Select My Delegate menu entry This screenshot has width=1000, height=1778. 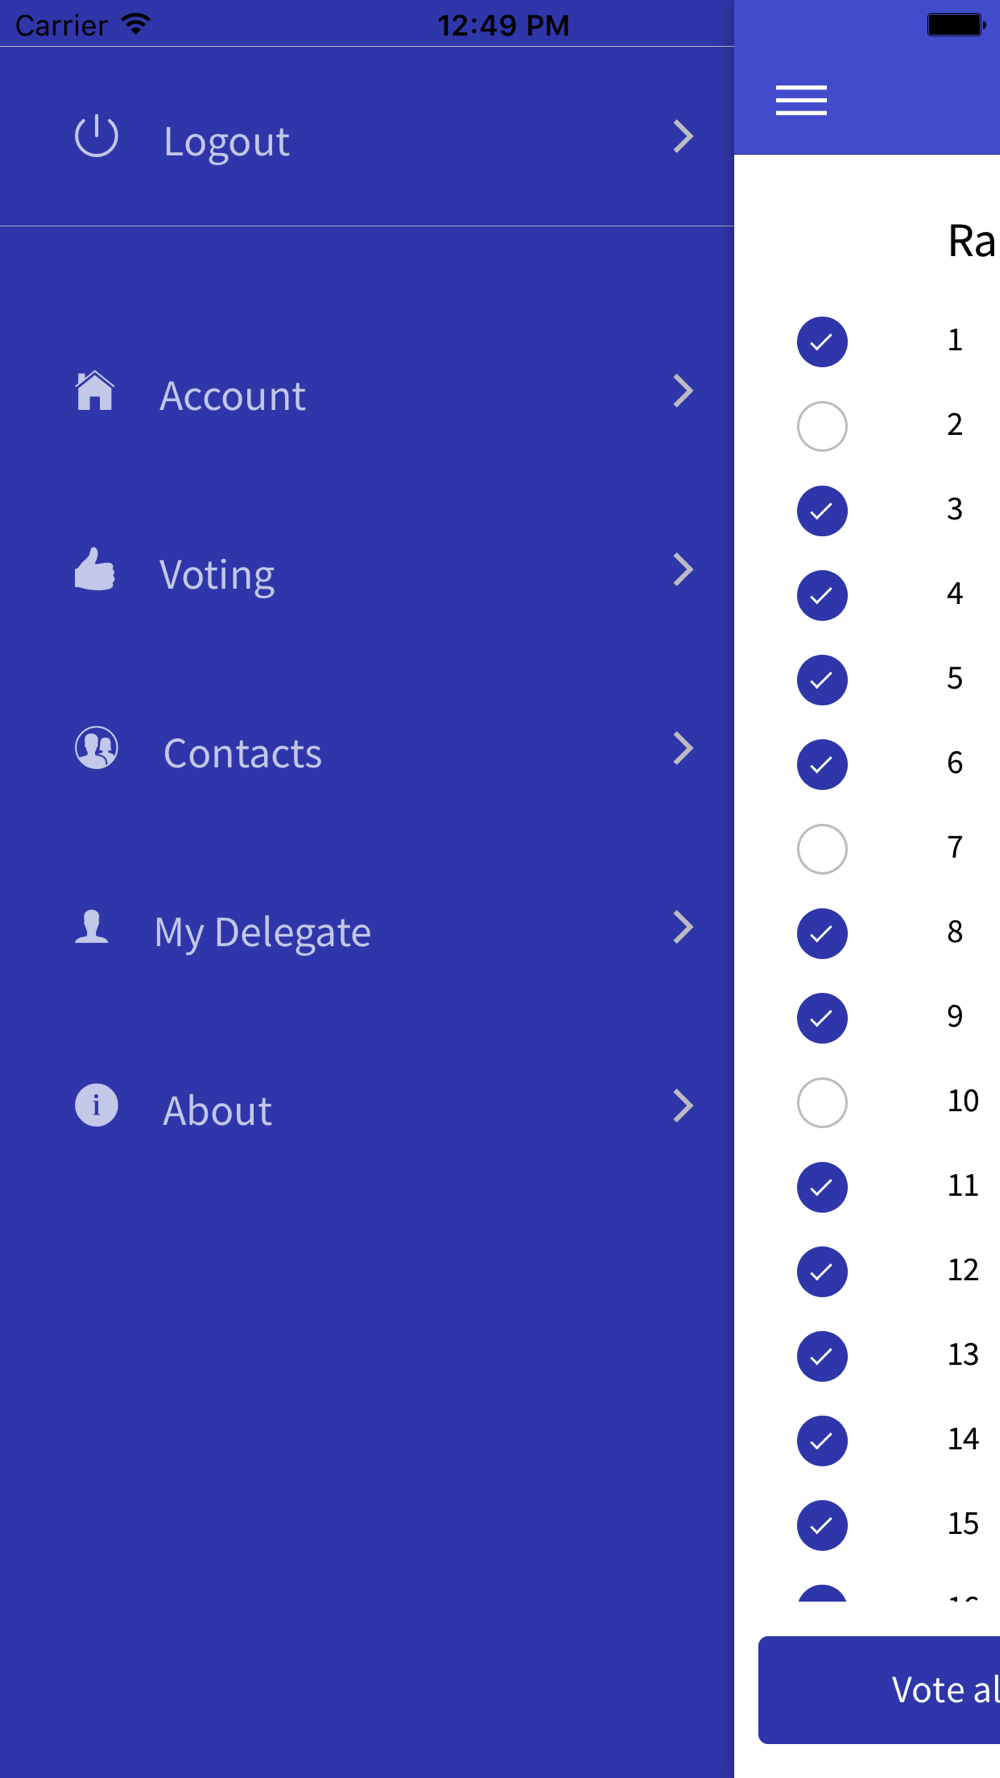tap(262, 932)
